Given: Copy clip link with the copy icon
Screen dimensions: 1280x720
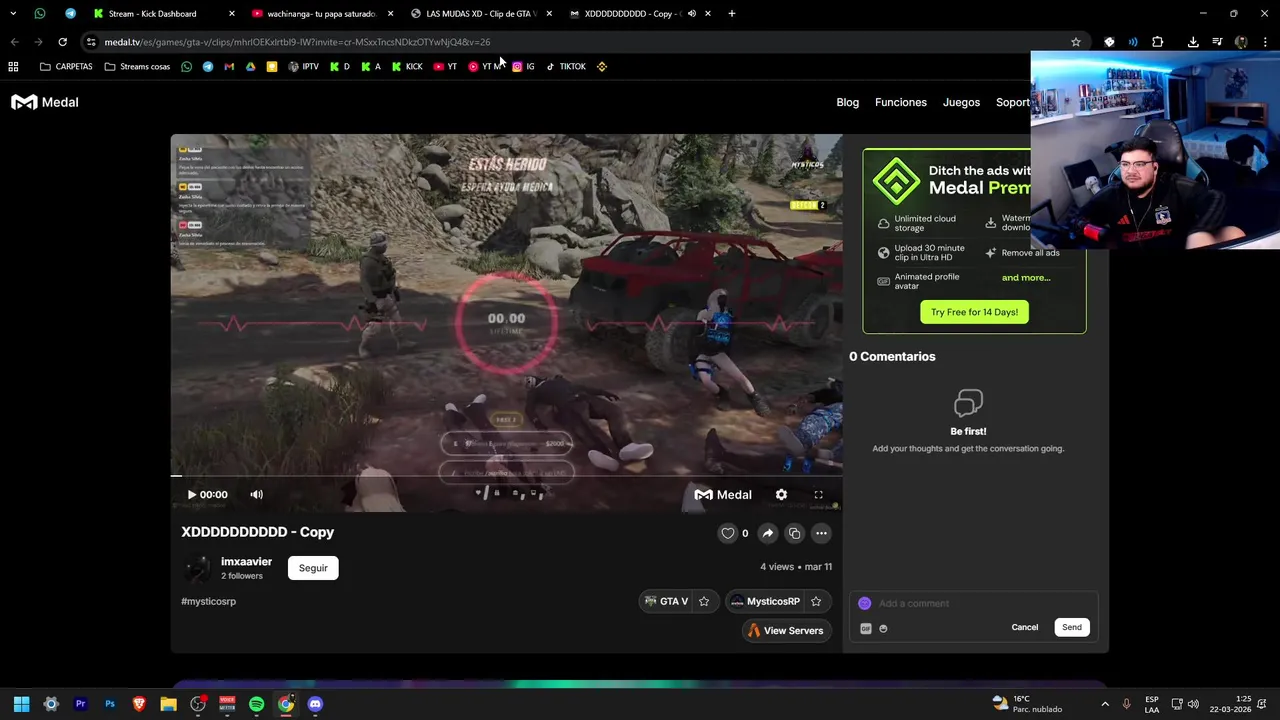Looking at the screenshot, I should coord(794,533).
